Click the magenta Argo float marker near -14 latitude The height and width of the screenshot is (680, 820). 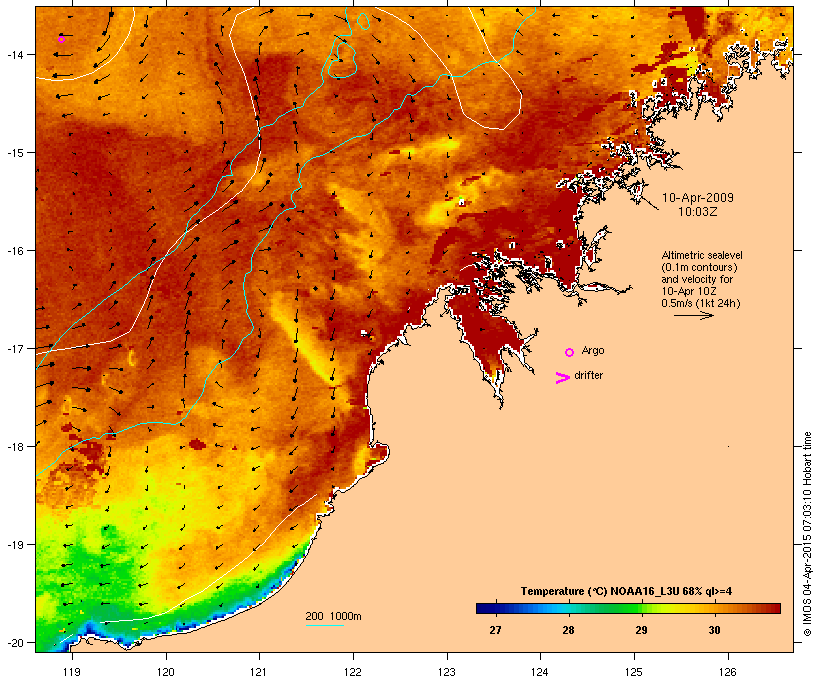61,39
